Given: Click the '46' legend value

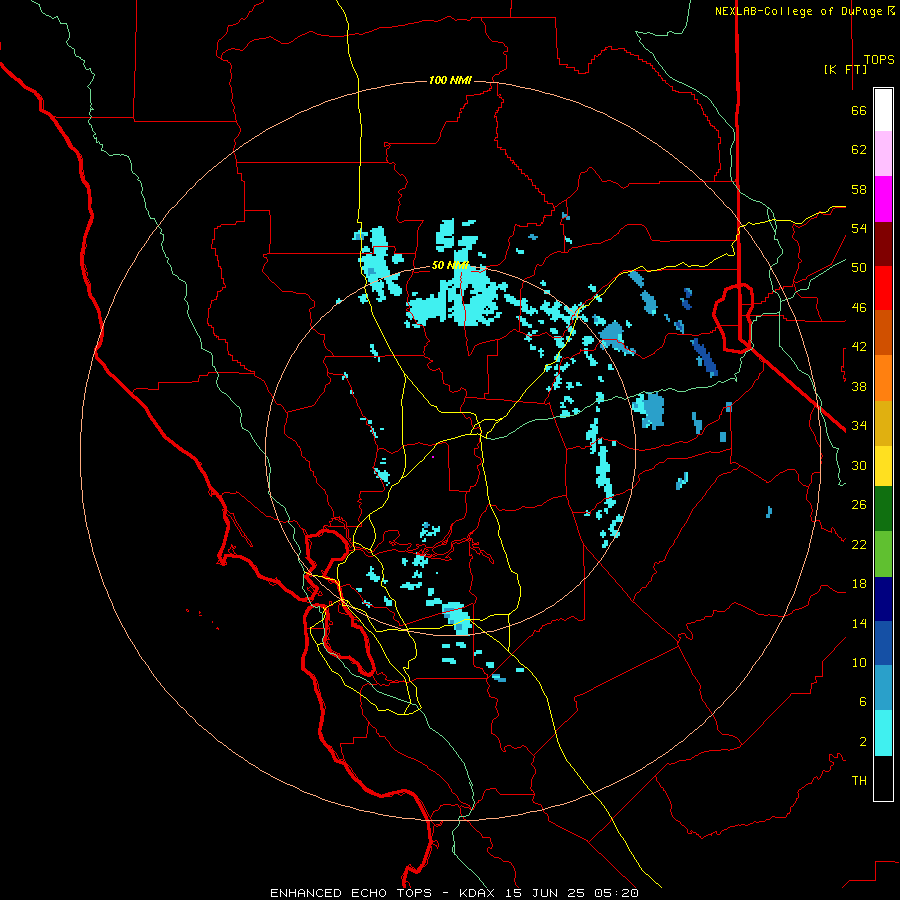Looking at the screenshot, I should (859, 308).
